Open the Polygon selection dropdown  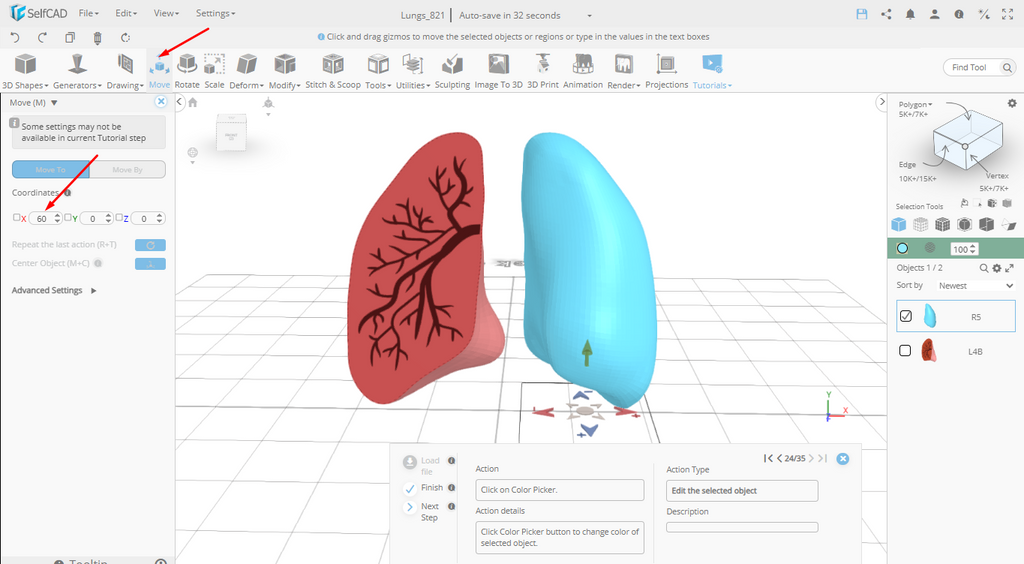tap(916, 104)
